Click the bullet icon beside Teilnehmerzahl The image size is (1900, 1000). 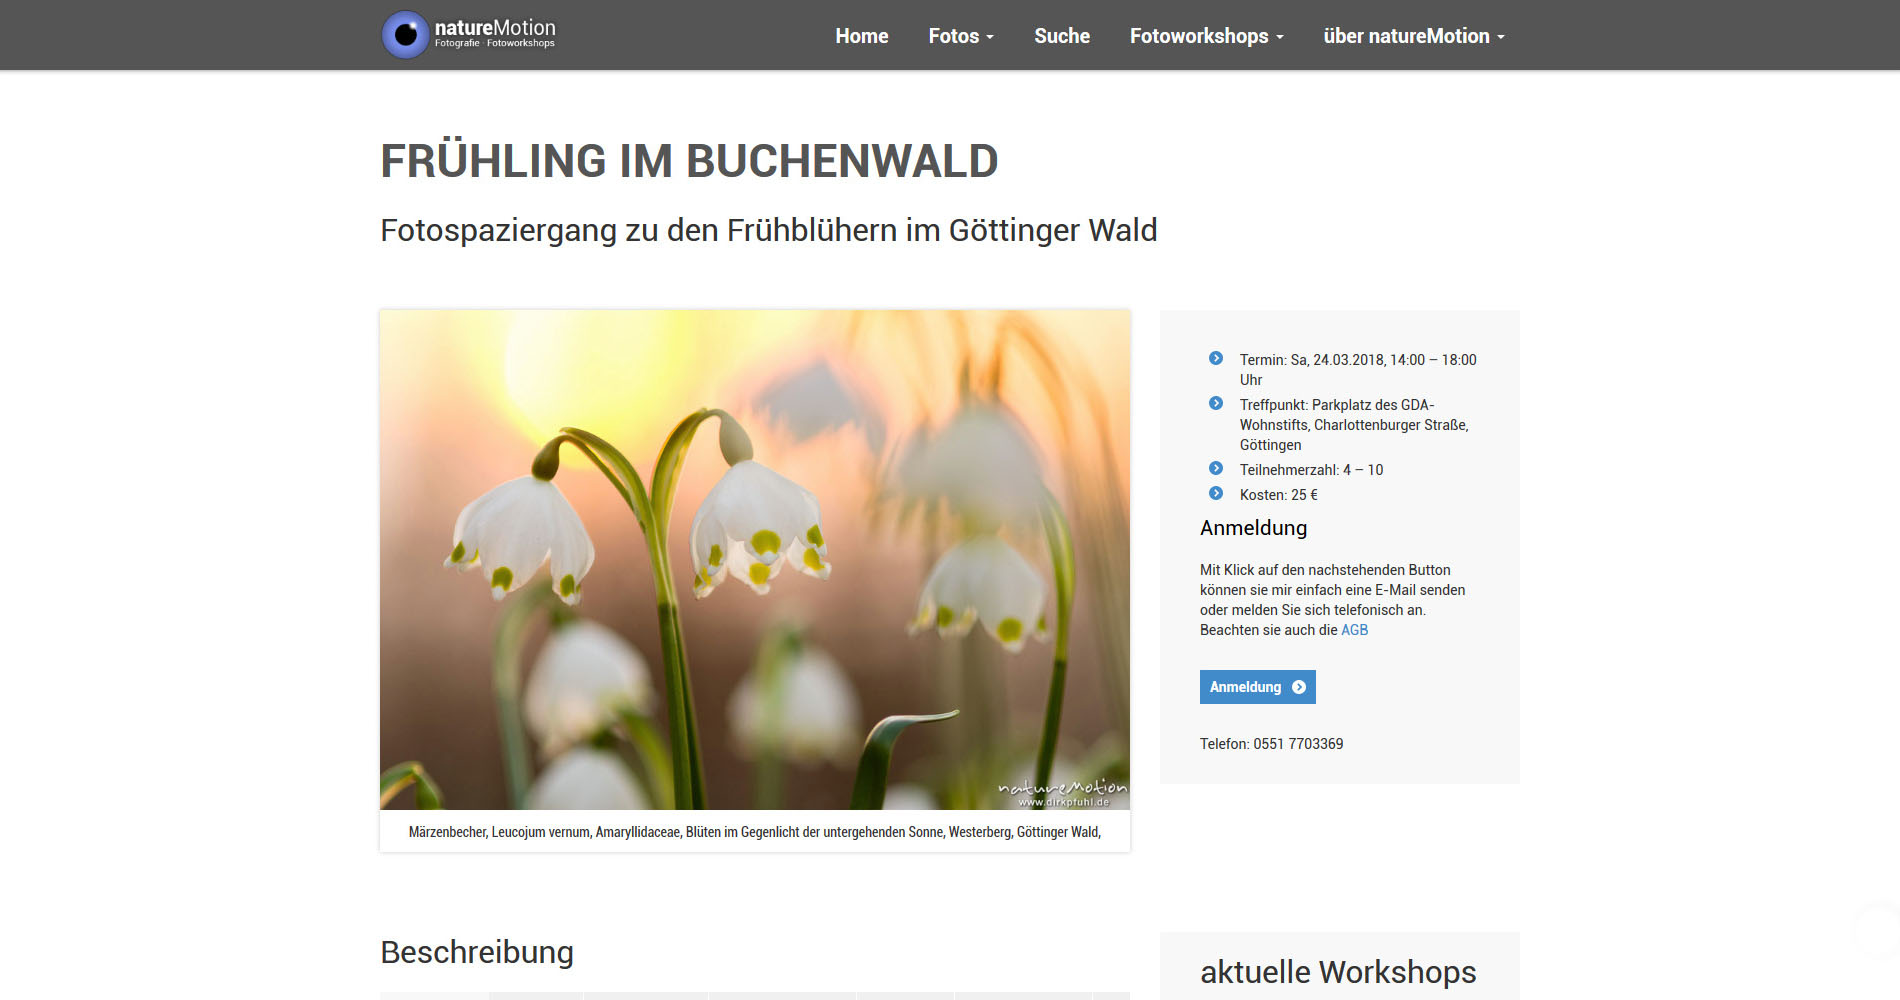pos(1216,468)
